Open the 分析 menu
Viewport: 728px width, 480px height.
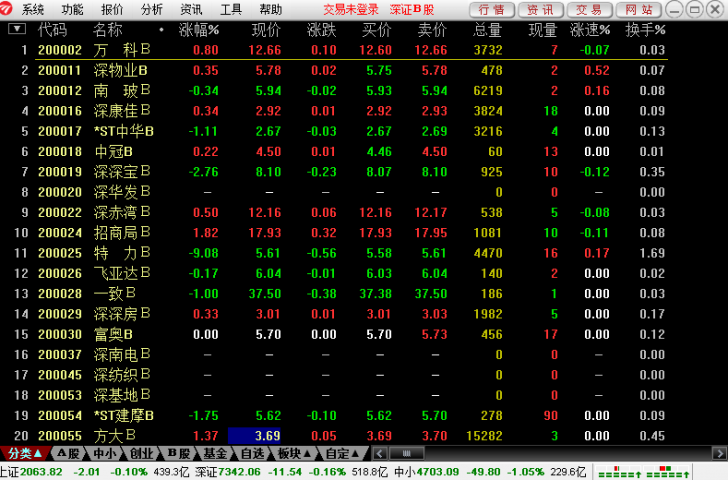coord(152,9)
